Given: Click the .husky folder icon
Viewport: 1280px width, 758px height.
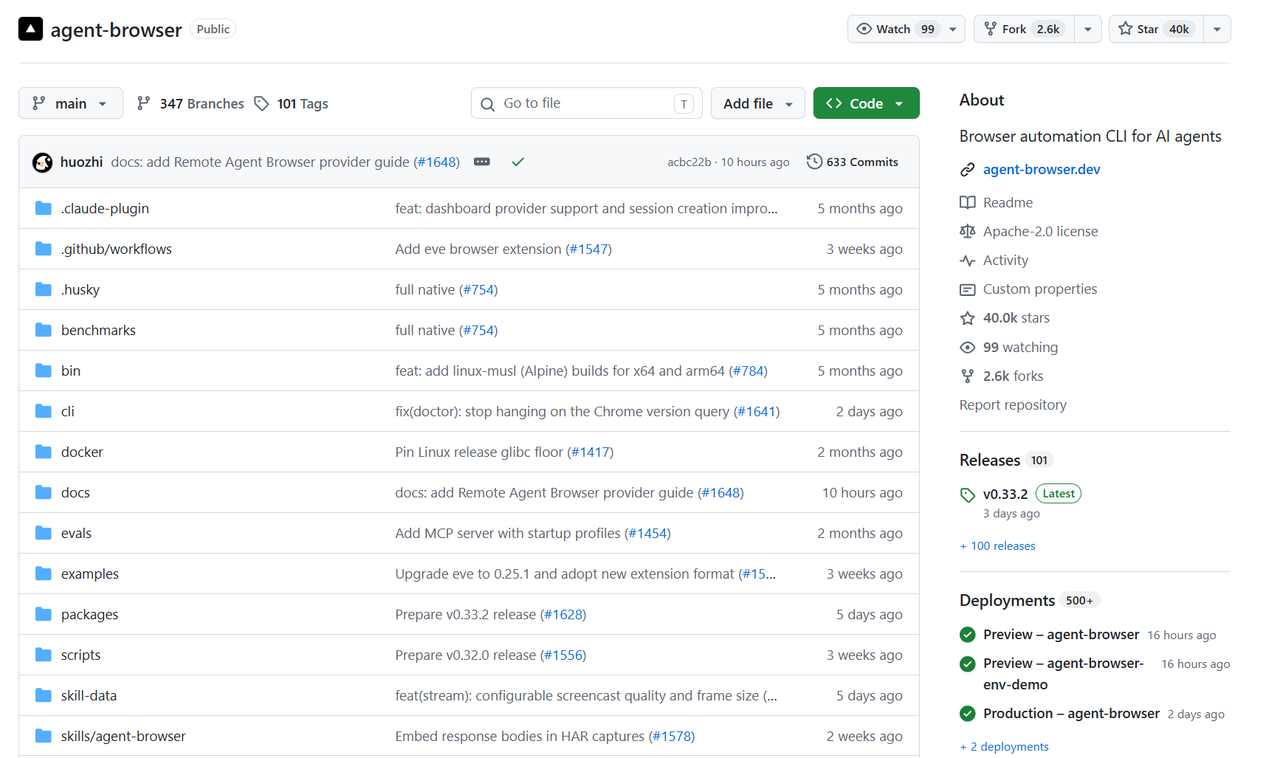Looking at the screenshot, I should (43, 289).
